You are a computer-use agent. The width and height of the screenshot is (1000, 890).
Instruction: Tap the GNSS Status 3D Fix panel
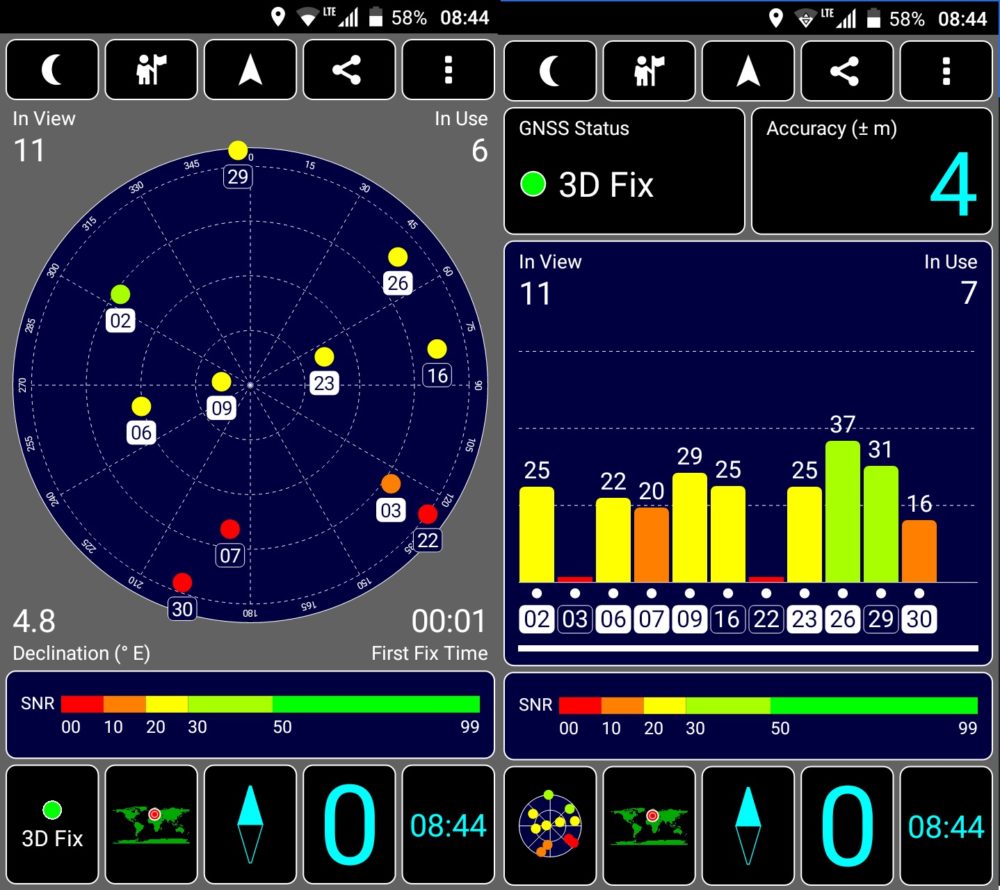point(624,171)
